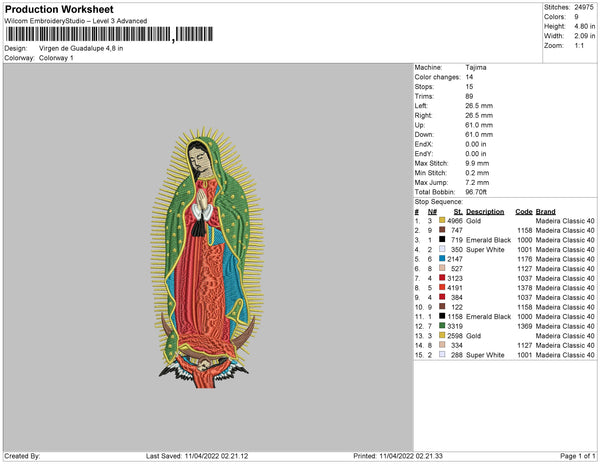The height and width of the screenshot is (464, 600).
Task: Click the 'Created By:' footer label
Action: click(x=22, y=456)
